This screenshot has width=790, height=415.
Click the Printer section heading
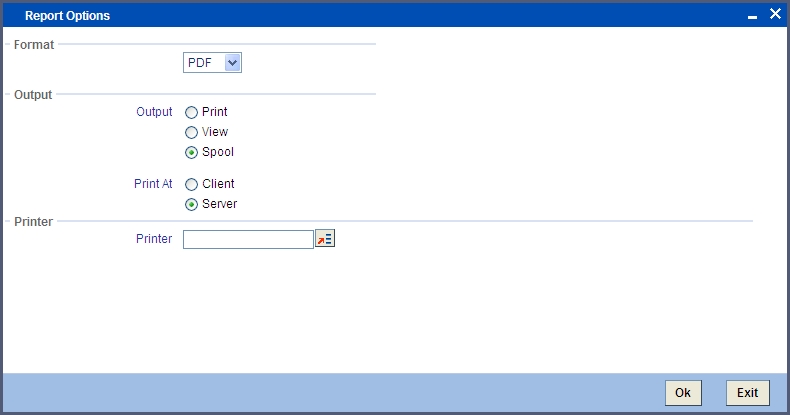click(x=33, y=222)
